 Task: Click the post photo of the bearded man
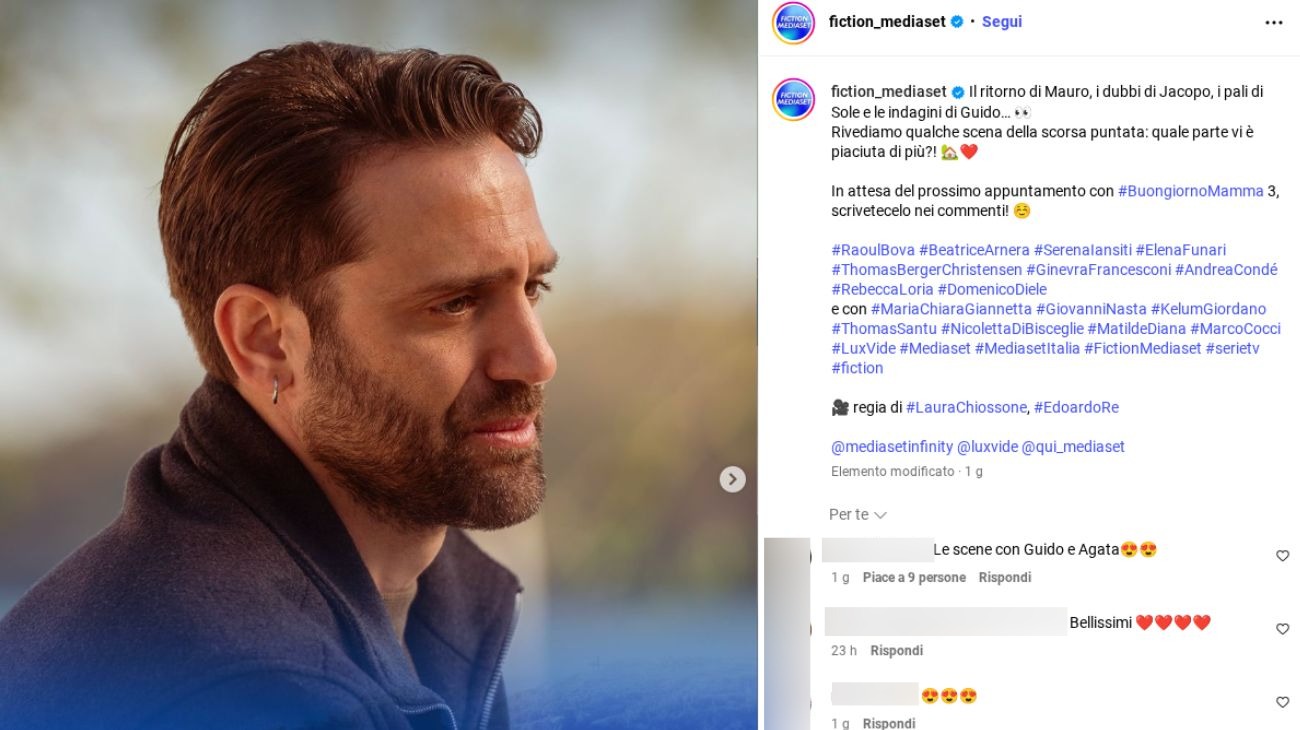[x=378, y=365]
